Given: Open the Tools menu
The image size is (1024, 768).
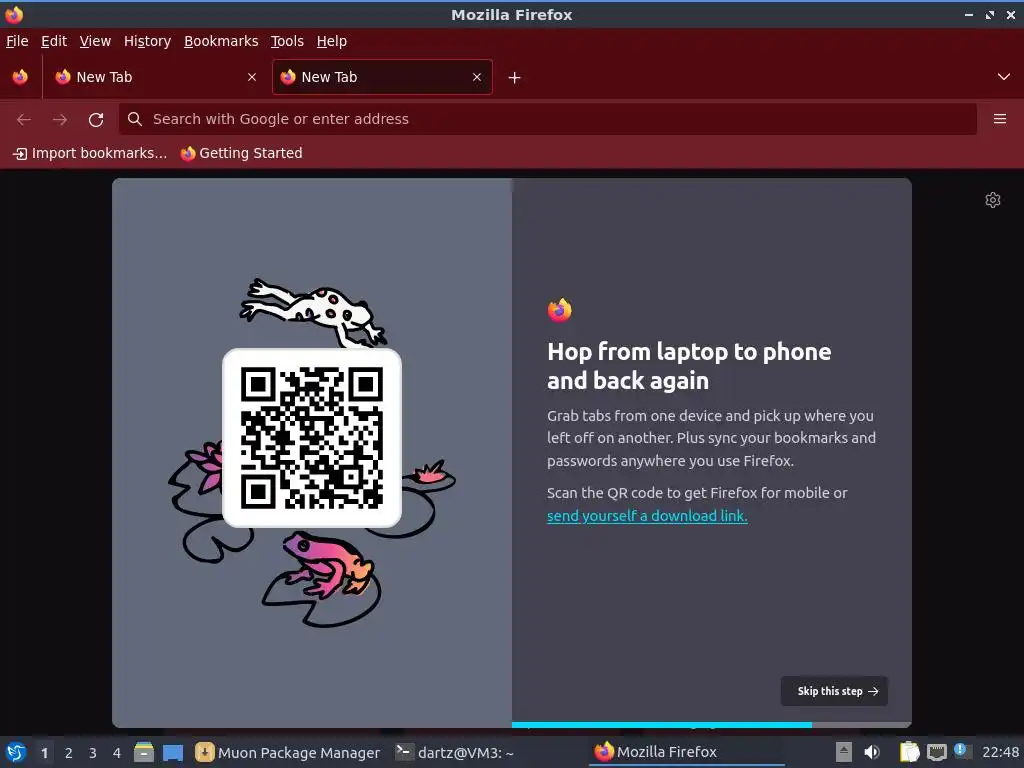Looking at the screenshot, I should click(287, 41).
